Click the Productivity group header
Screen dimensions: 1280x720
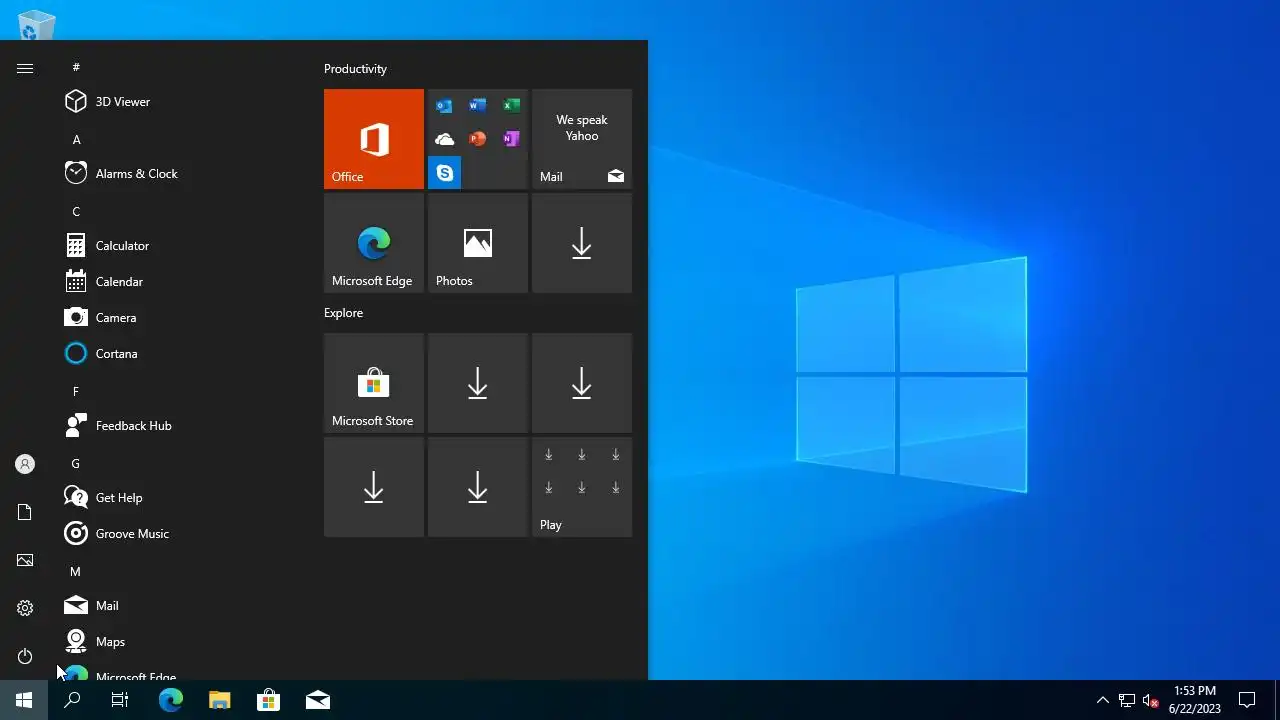click(x=355, y=69)
